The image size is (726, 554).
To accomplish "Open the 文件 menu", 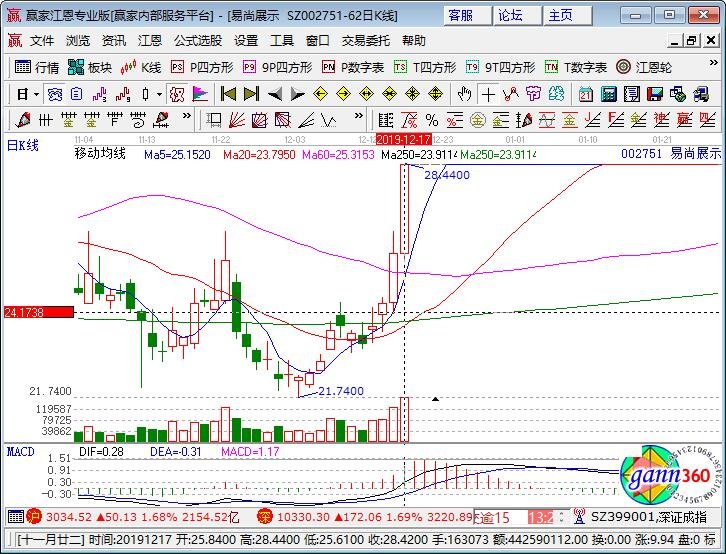I will pos(42,41).
